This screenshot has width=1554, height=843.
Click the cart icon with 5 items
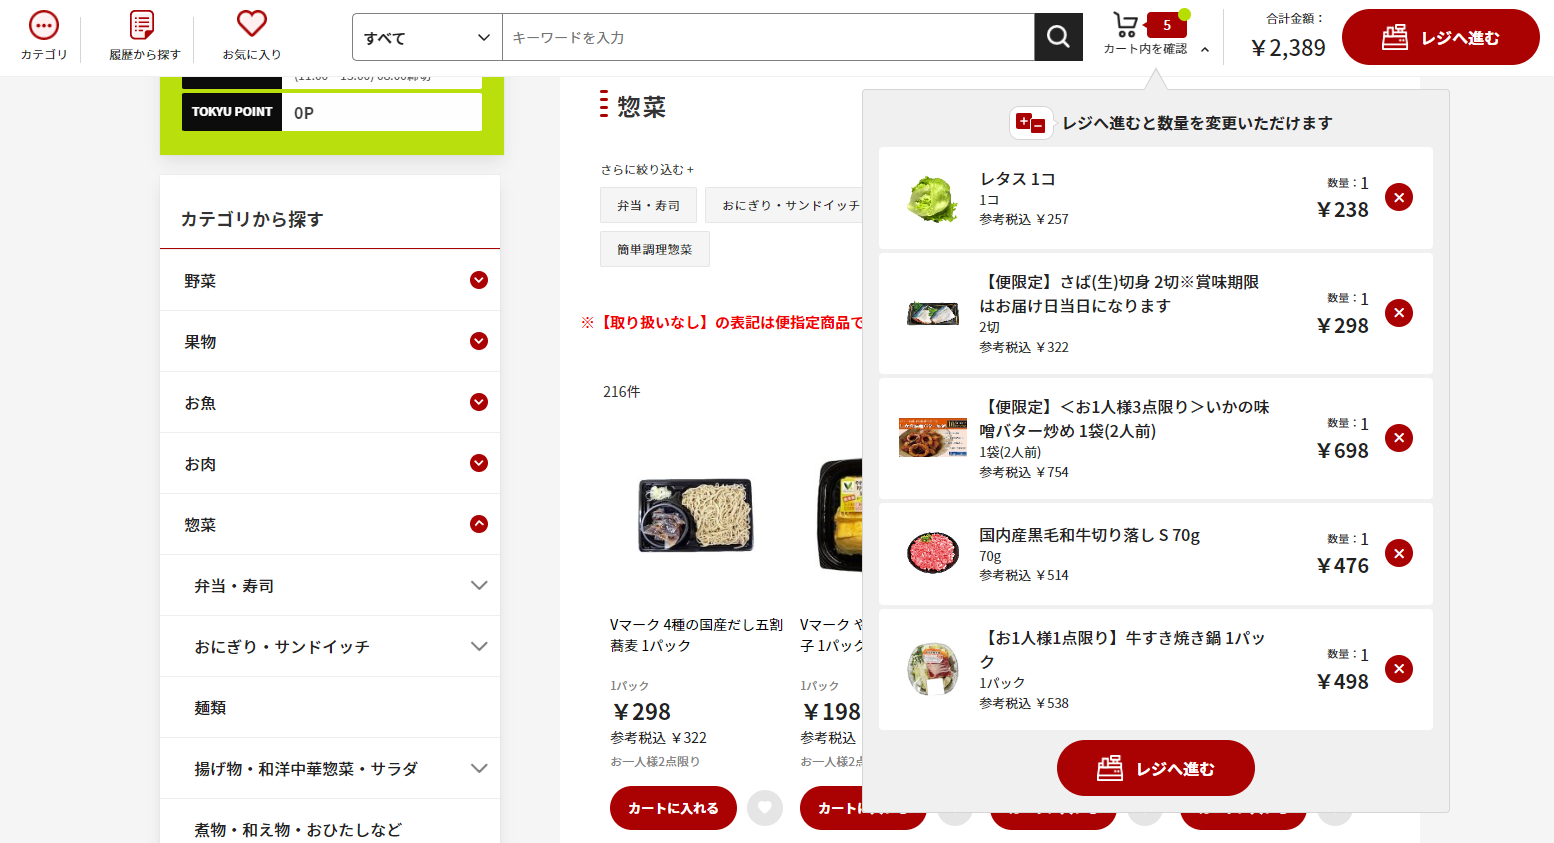(x=1128, y=26)
